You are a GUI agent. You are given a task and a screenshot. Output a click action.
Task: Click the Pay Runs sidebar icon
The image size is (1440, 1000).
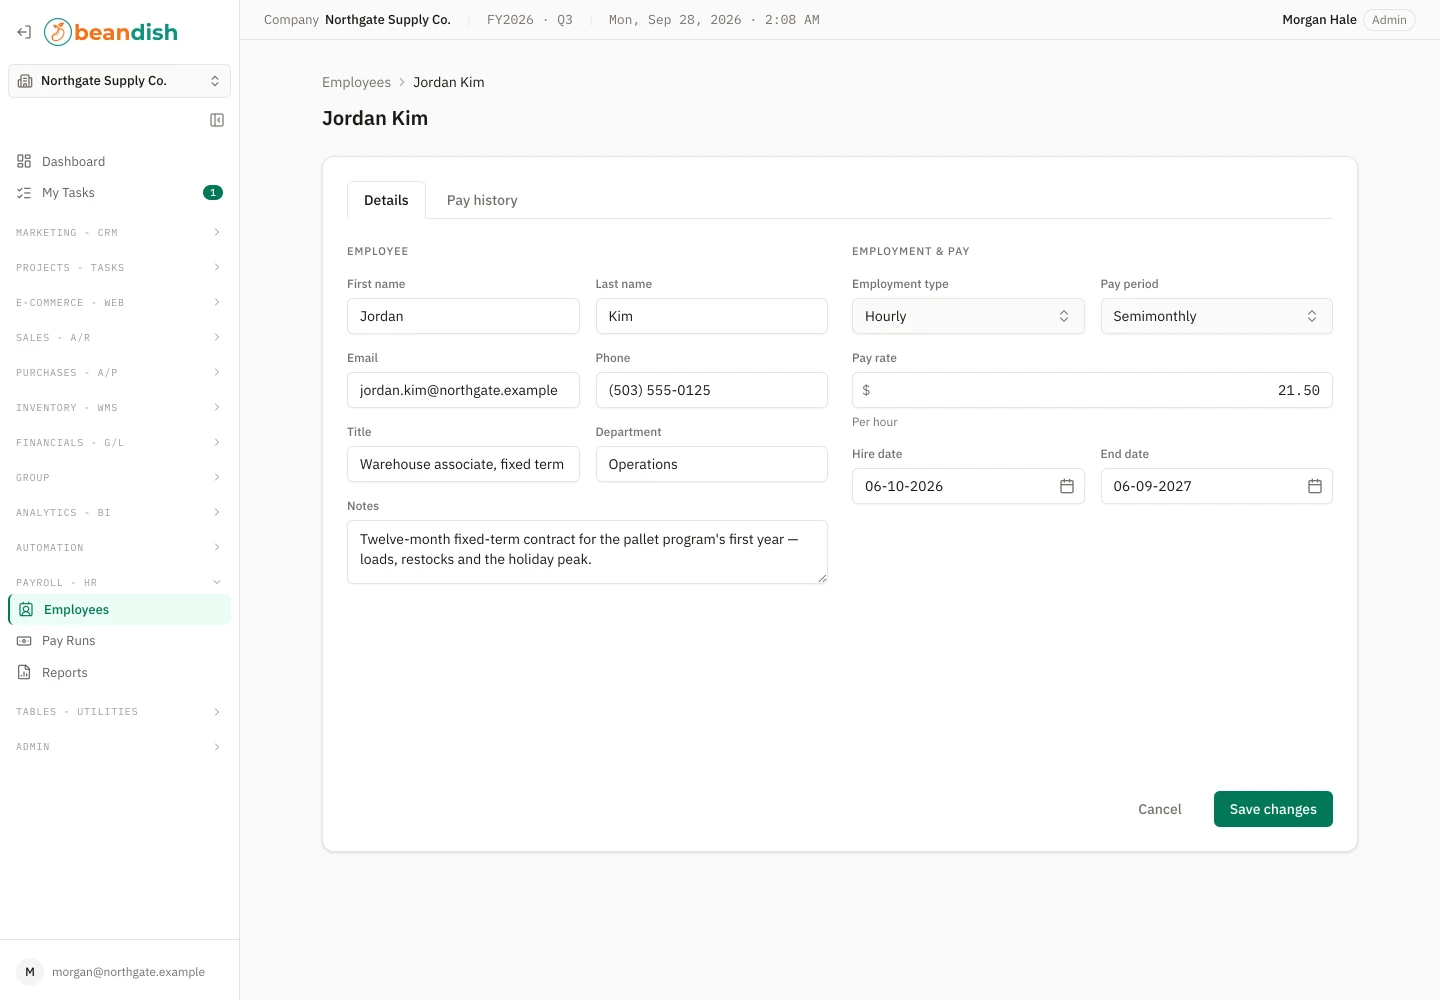(x=24, y=641)
